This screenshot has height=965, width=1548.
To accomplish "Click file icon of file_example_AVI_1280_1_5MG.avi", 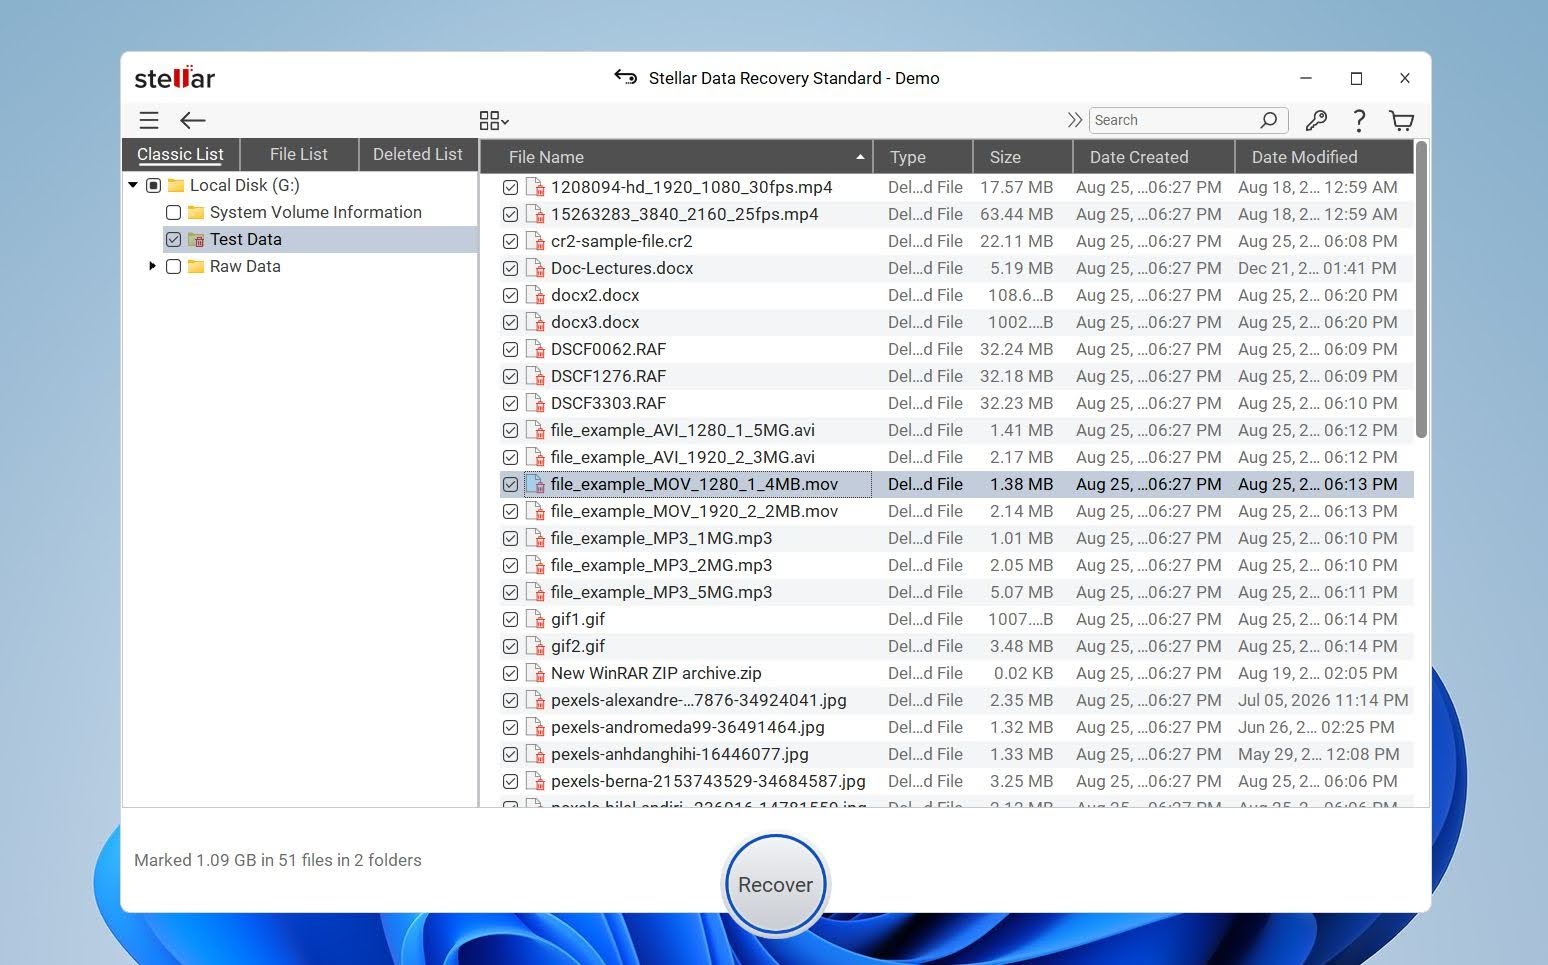I will [535, 430].
